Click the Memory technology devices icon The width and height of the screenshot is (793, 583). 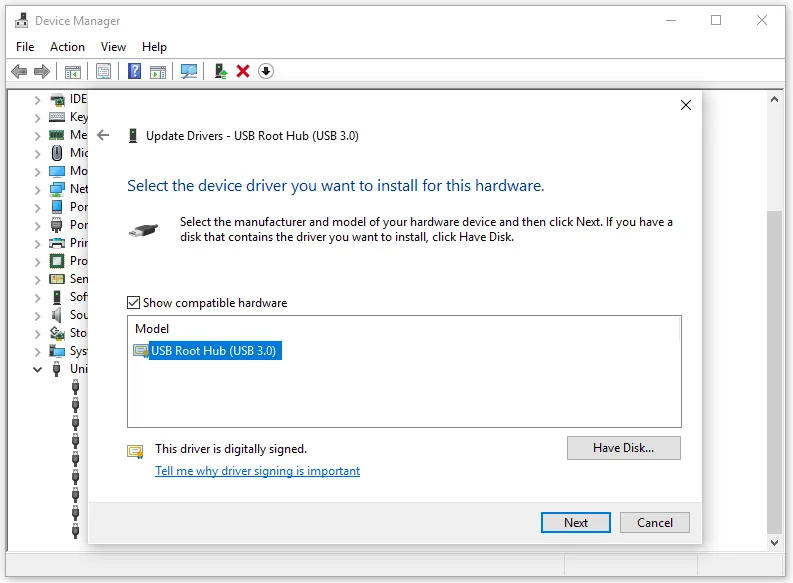coord(57,135)
